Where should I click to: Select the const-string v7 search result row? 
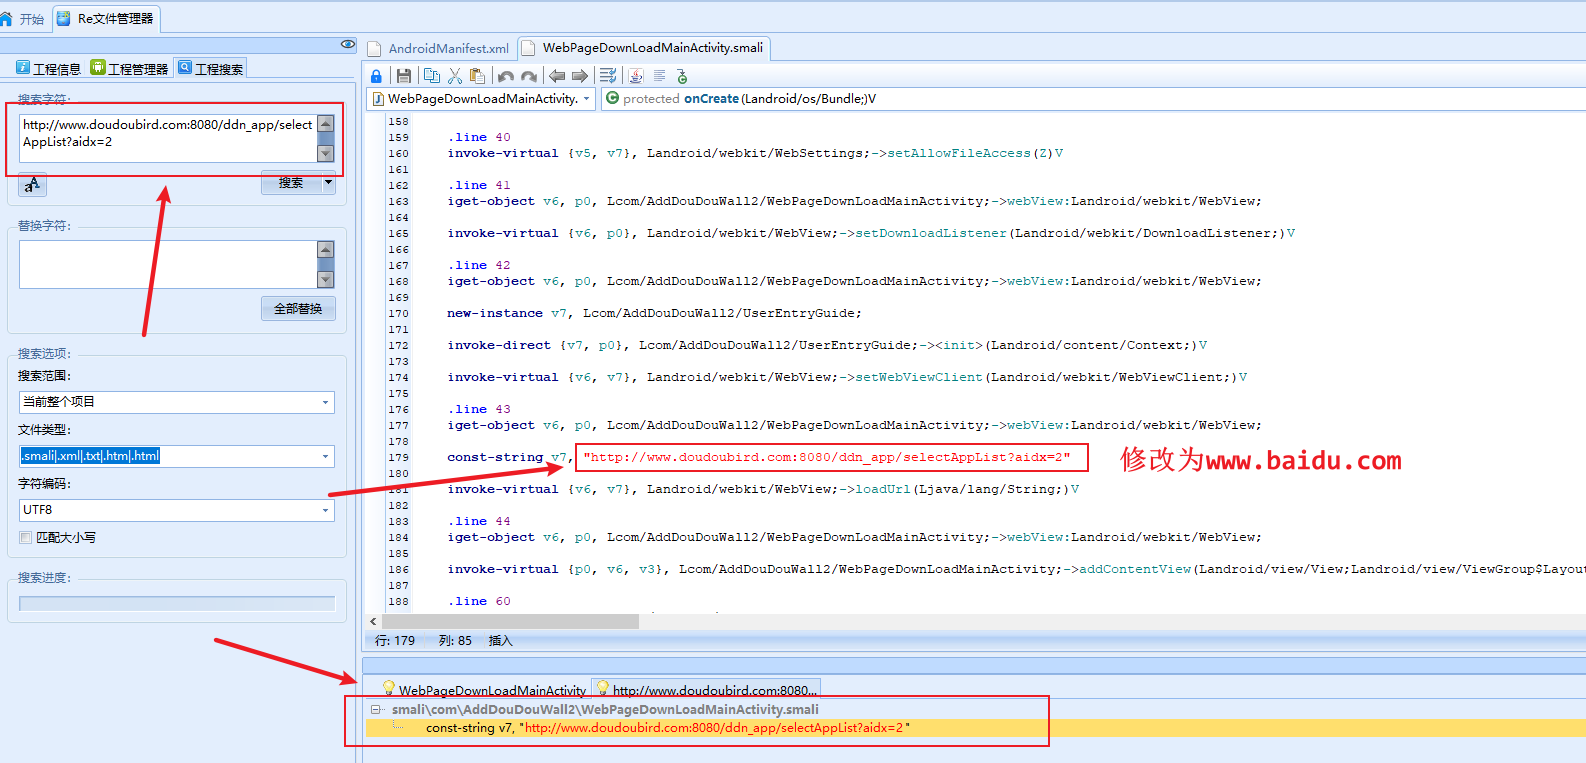pos(975,728)
